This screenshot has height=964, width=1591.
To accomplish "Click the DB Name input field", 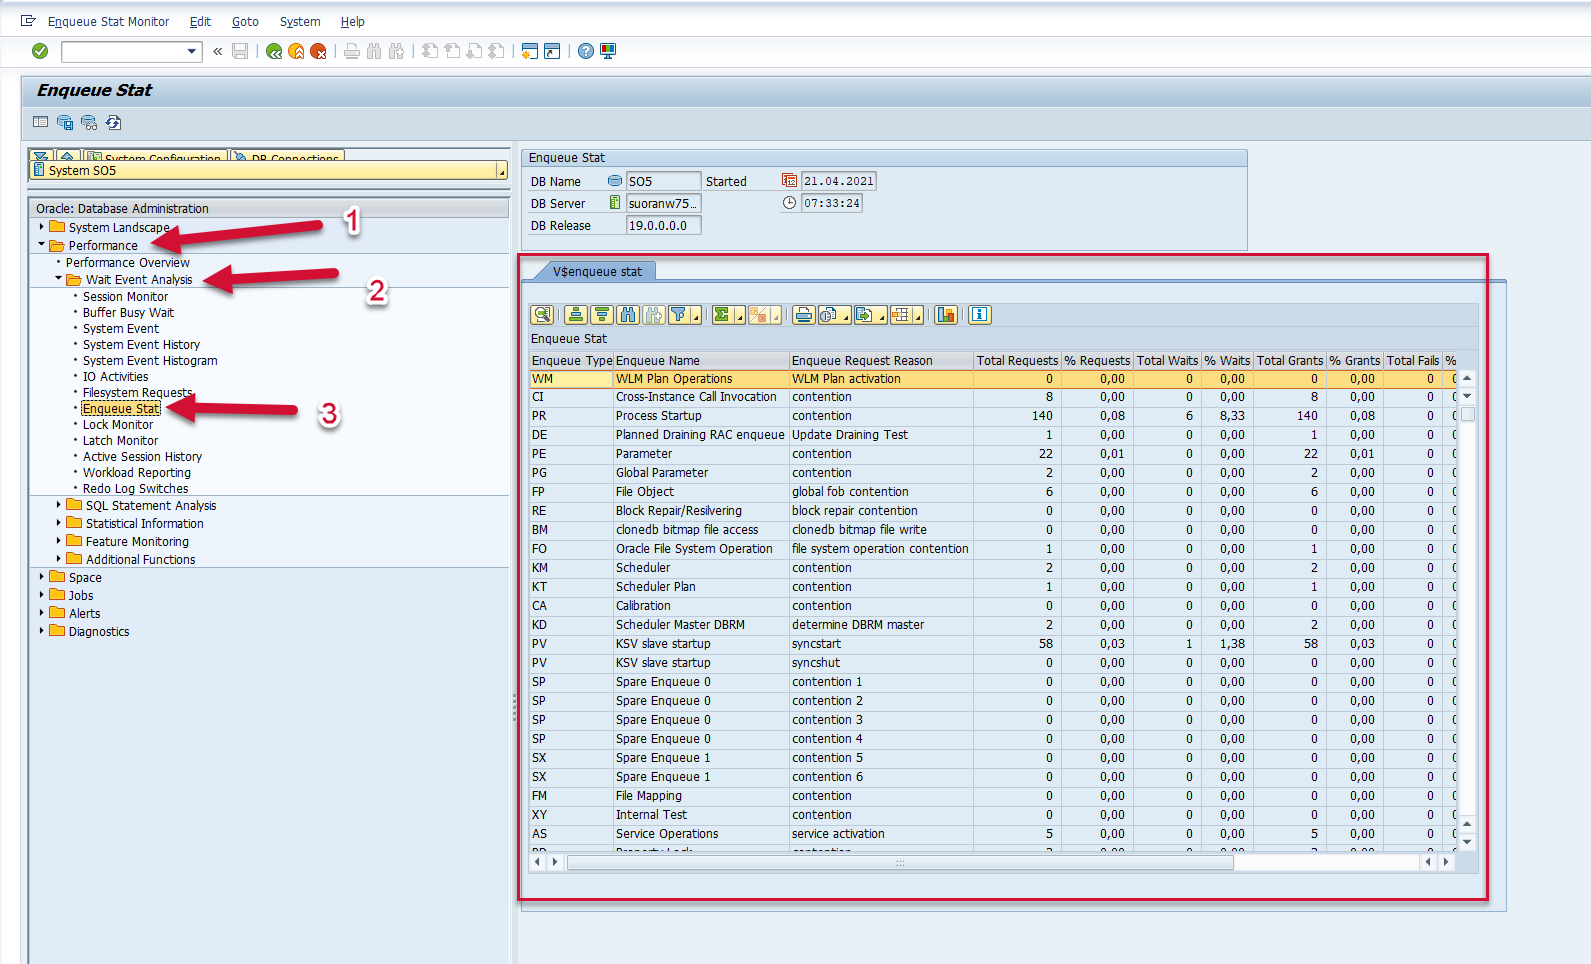I will point(662,181).
